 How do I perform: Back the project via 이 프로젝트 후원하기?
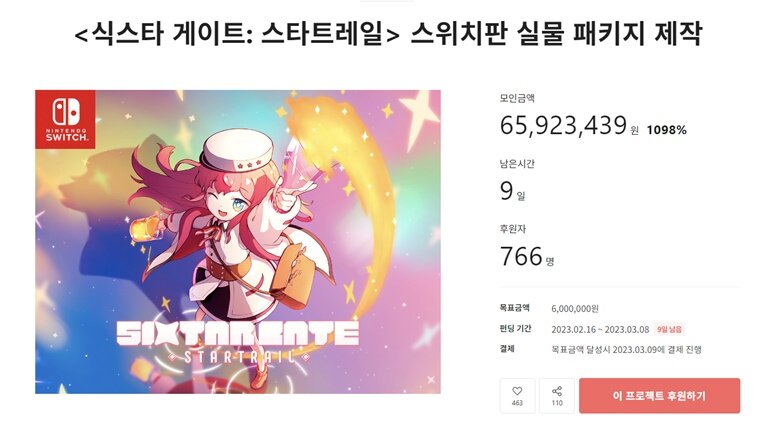point(659,396)
